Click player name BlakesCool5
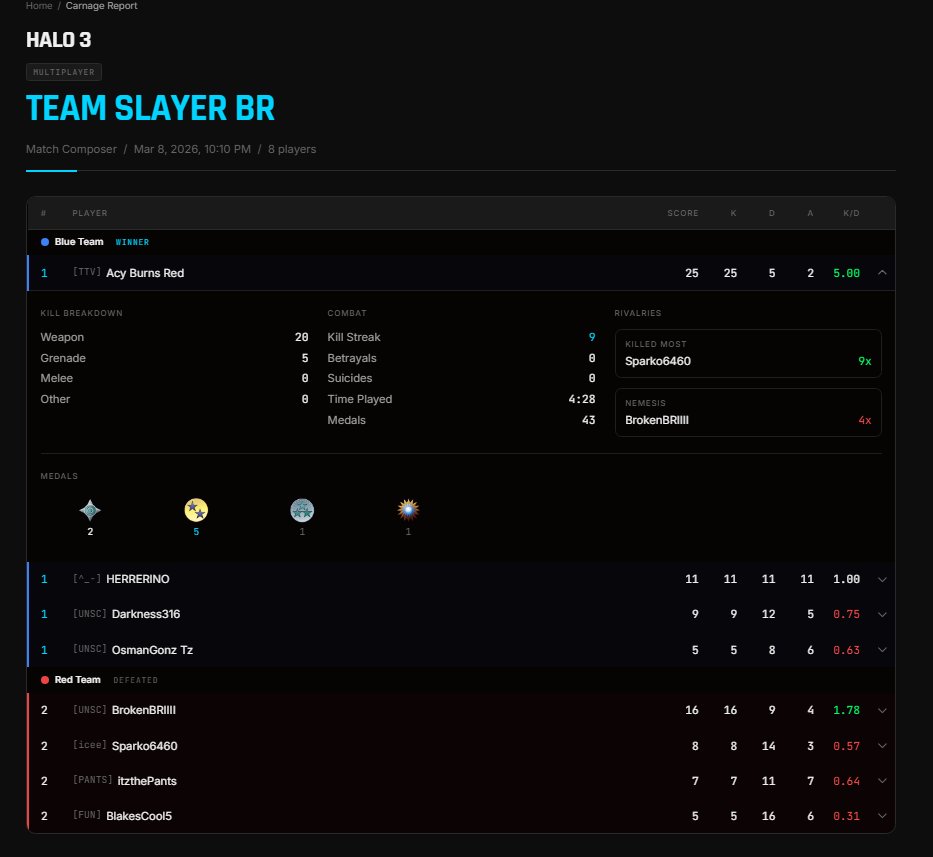The image size is (933, 857). click(x=139, y=816)
